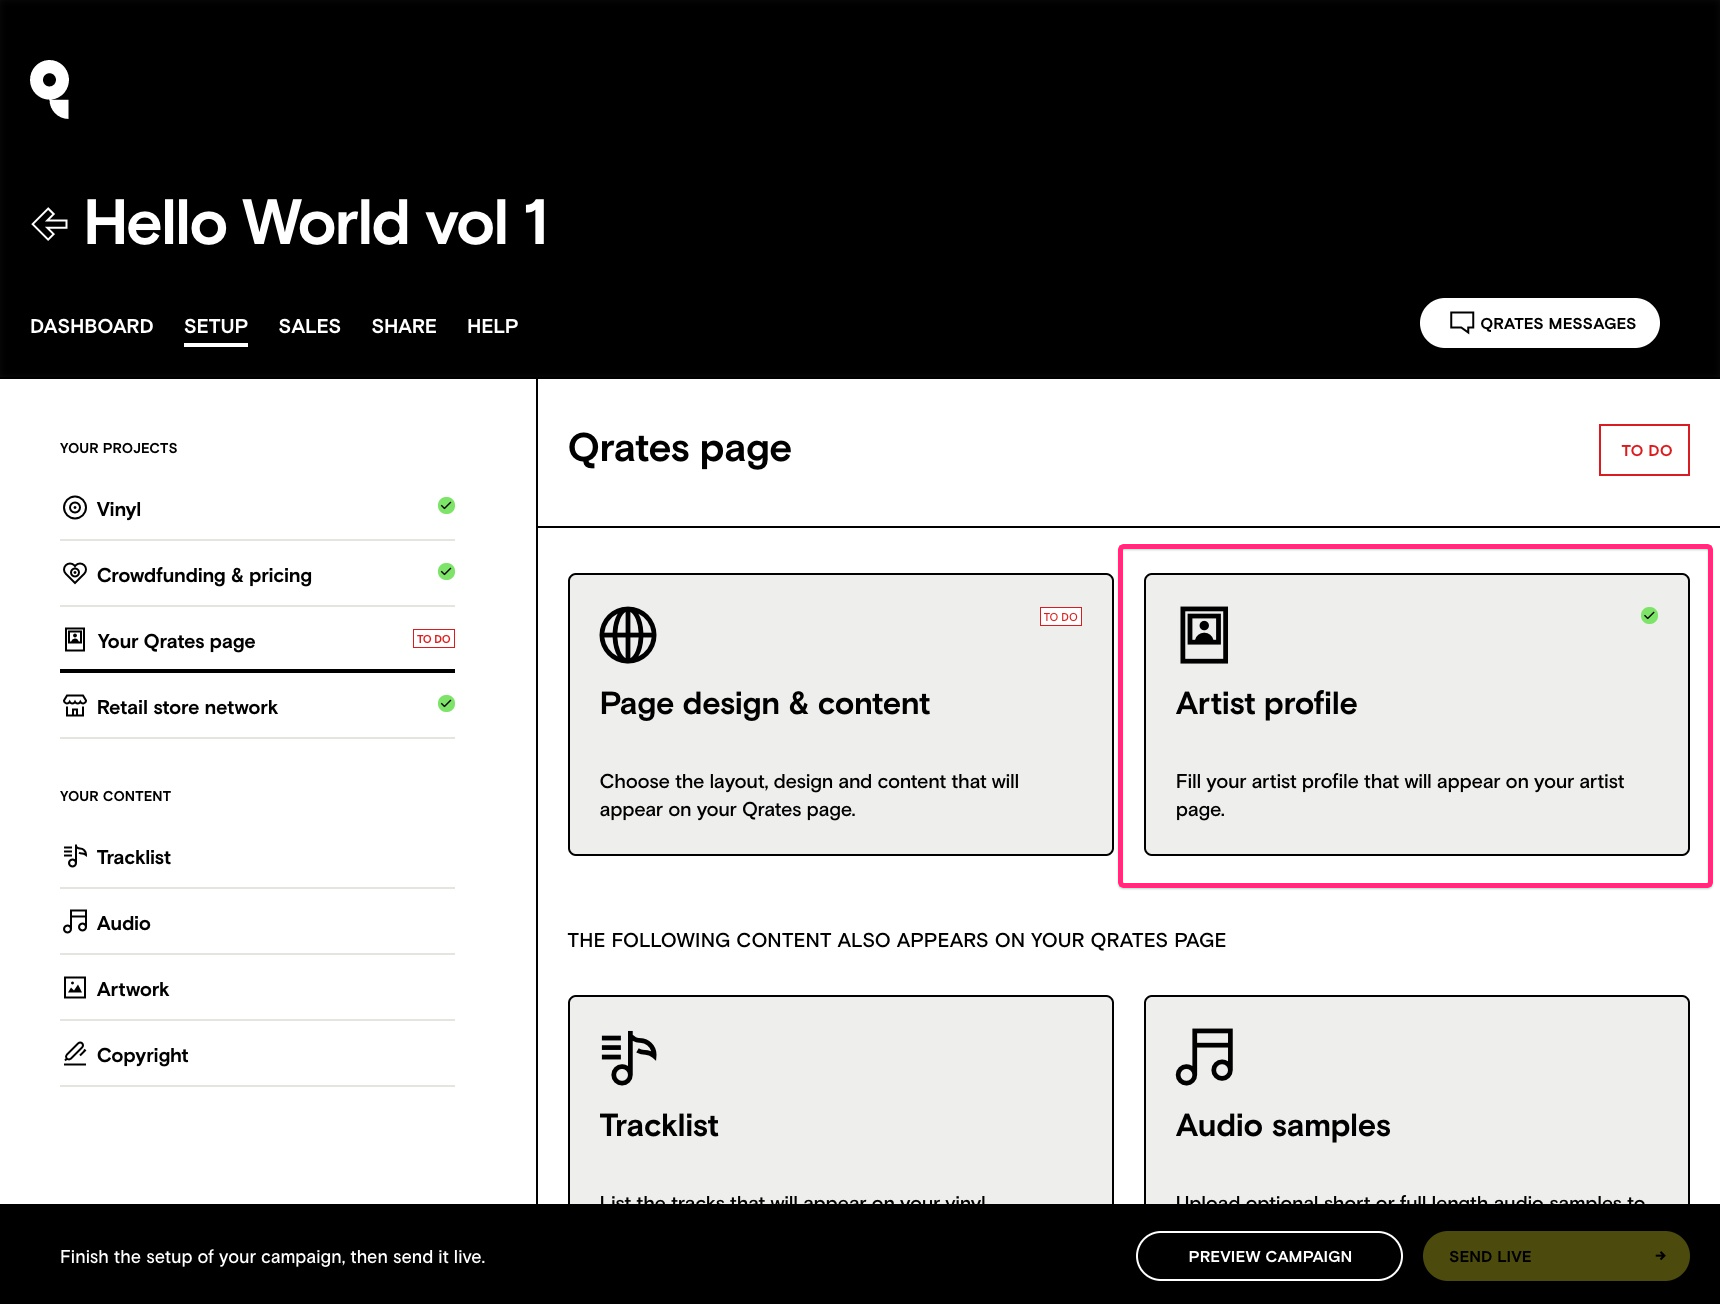Open the Artist profile card
1720x1304 pixels.
[1417, 714]
